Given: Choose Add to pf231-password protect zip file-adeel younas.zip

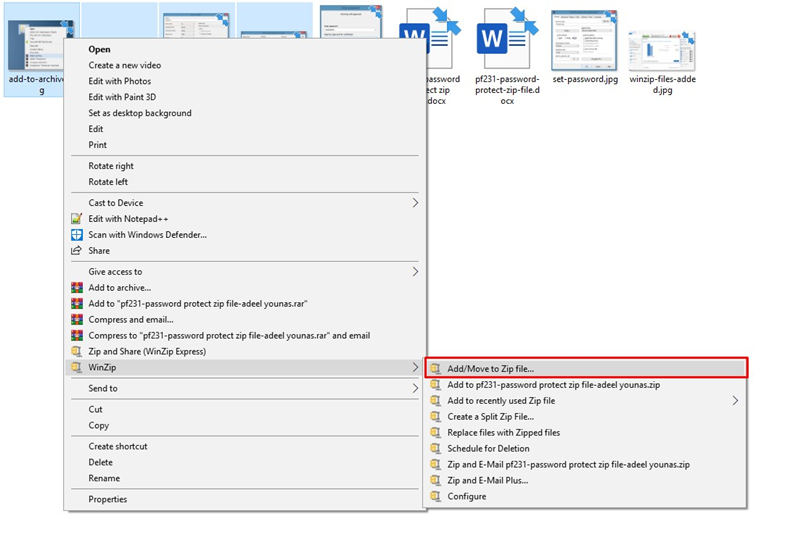Looking at the screenshot, I should pos(554,385).
